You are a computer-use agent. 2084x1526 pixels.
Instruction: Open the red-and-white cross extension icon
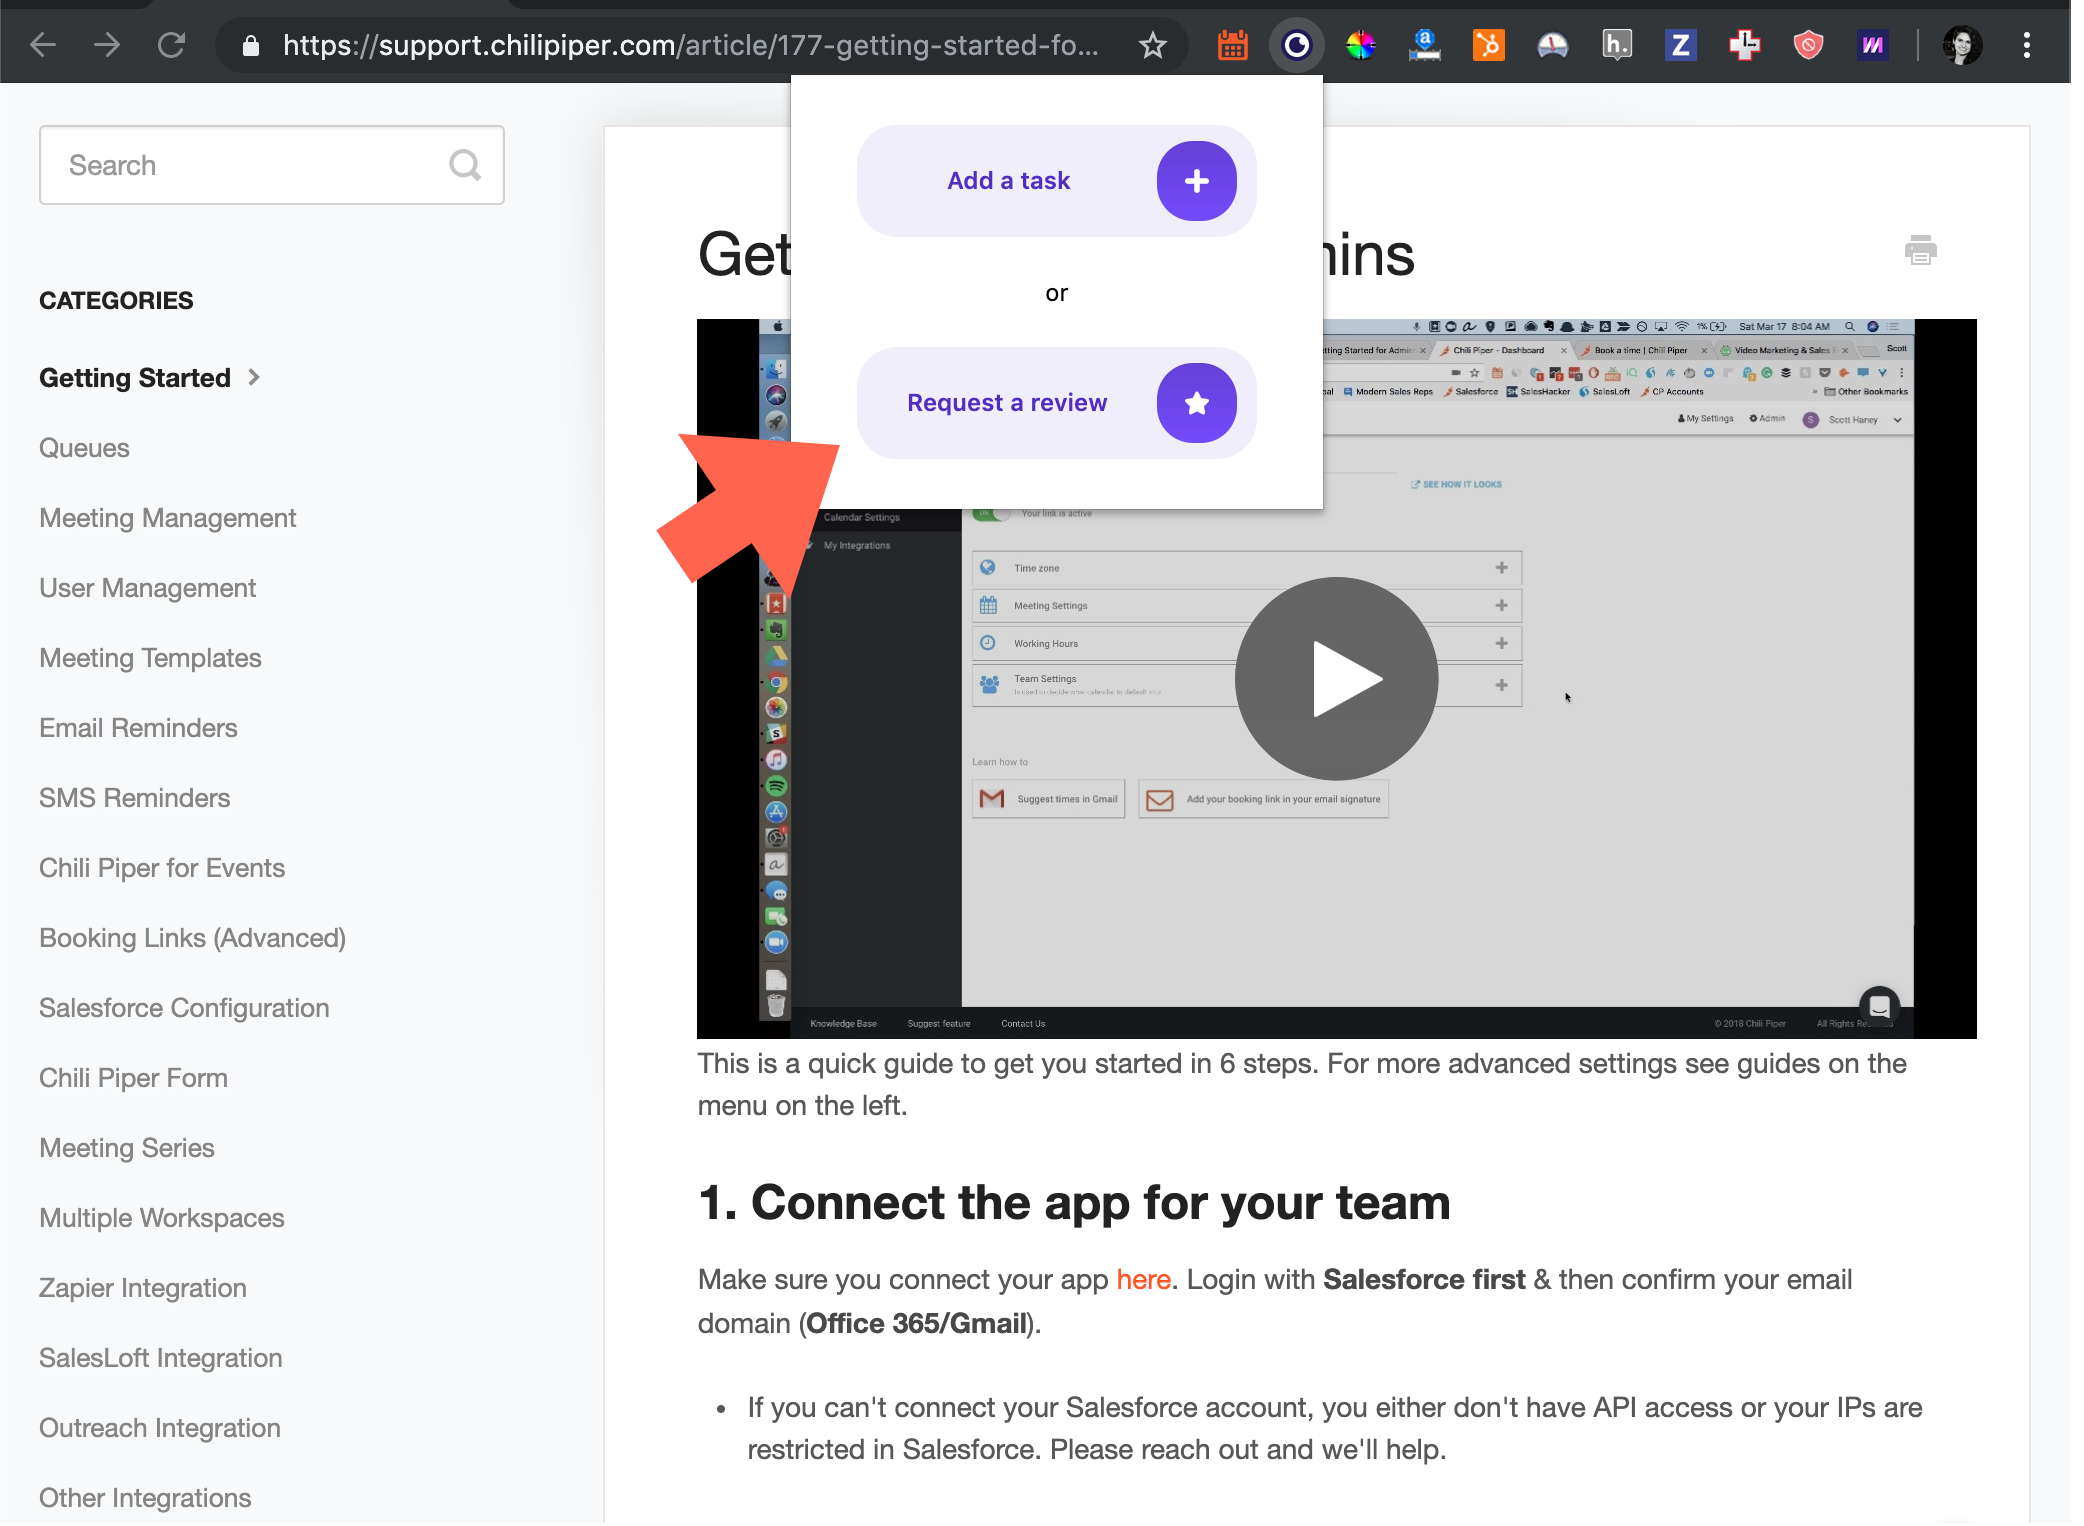click(1745, 45)
